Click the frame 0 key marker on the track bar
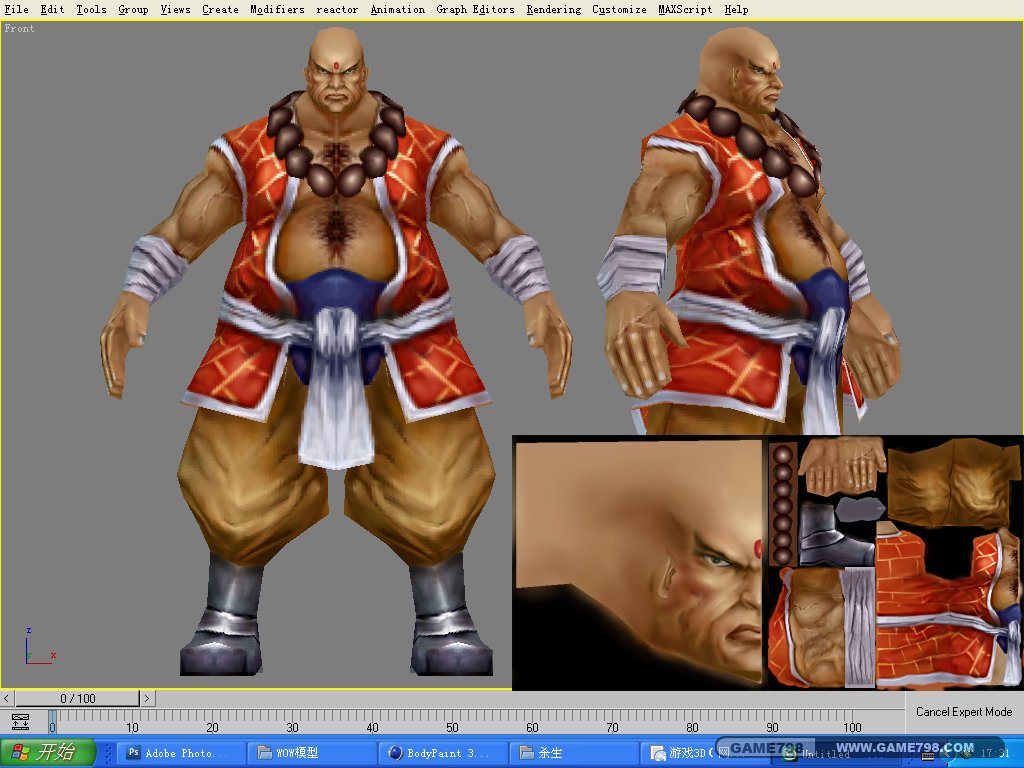Screen dimensions: 1024x768 click(52, 722)
